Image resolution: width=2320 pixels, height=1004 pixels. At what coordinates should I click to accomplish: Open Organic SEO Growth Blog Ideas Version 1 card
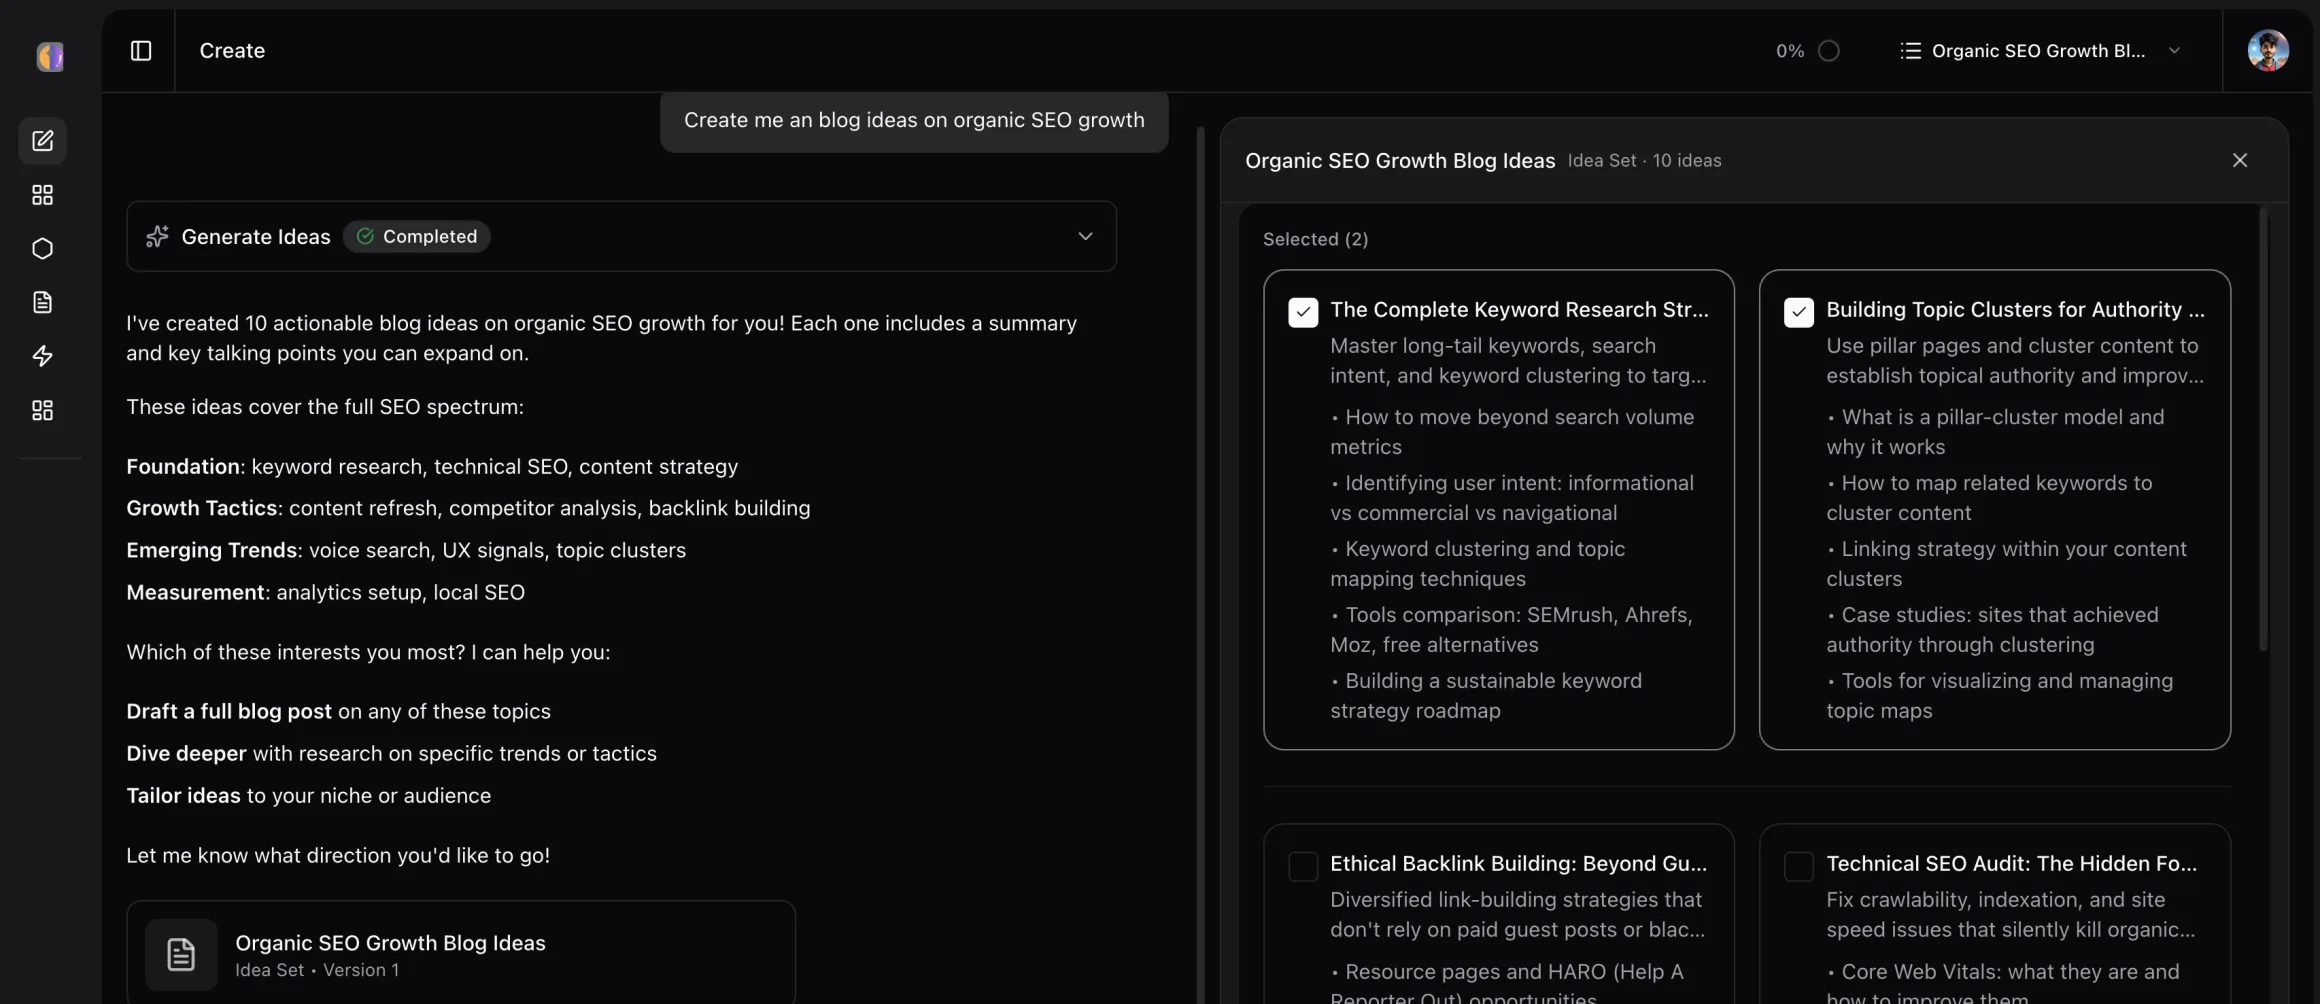pos(461,953)
